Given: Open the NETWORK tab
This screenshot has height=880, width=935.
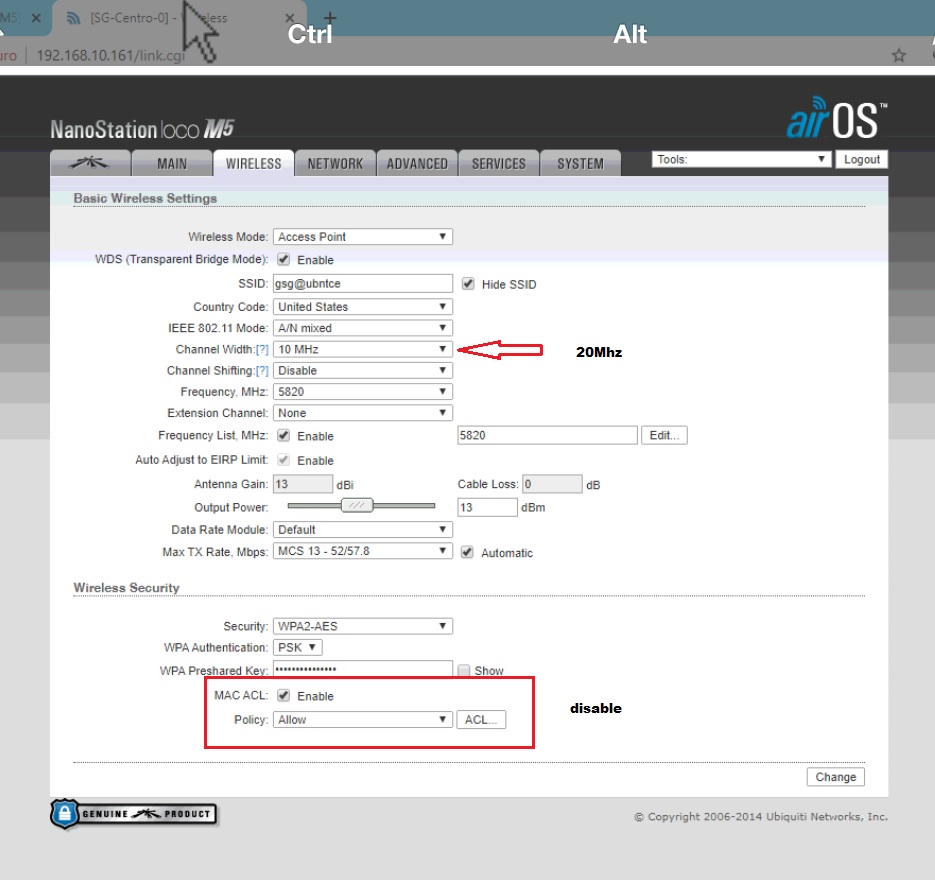Looking at the screenshot, I should click(335, 163).
